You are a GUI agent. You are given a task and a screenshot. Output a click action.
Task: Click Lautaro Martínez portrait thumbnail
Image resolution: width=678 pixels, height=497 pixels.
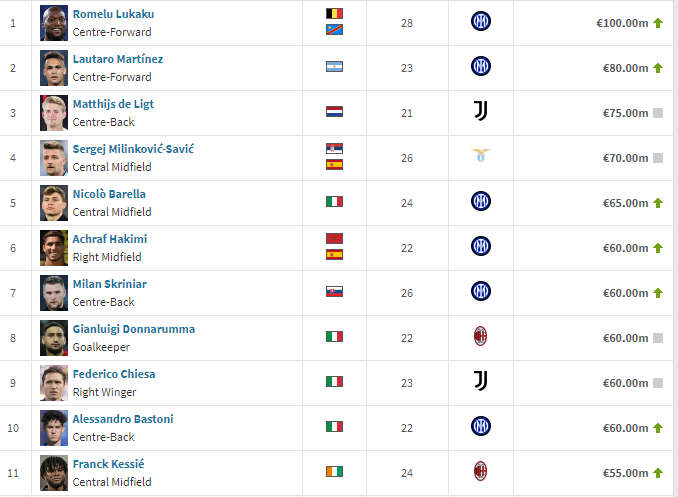point(54,67)
